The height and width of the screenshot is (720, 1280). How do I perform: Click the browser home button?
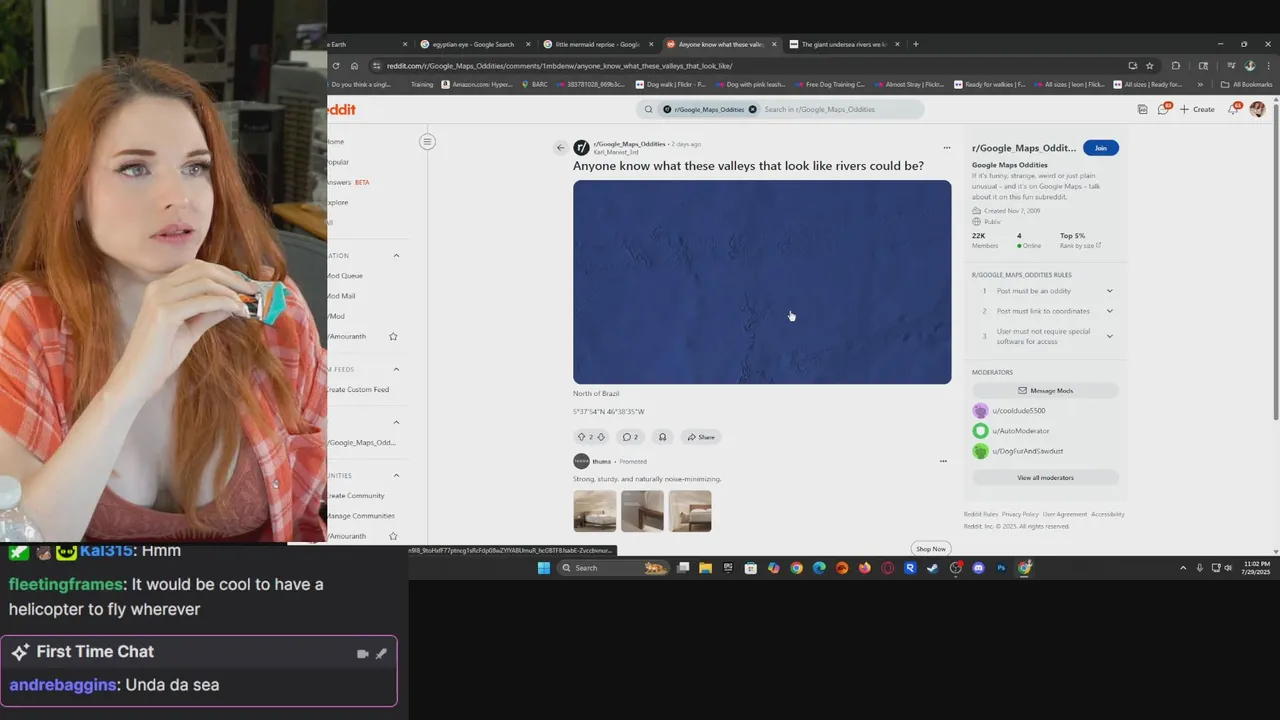[x=354, y=66]
